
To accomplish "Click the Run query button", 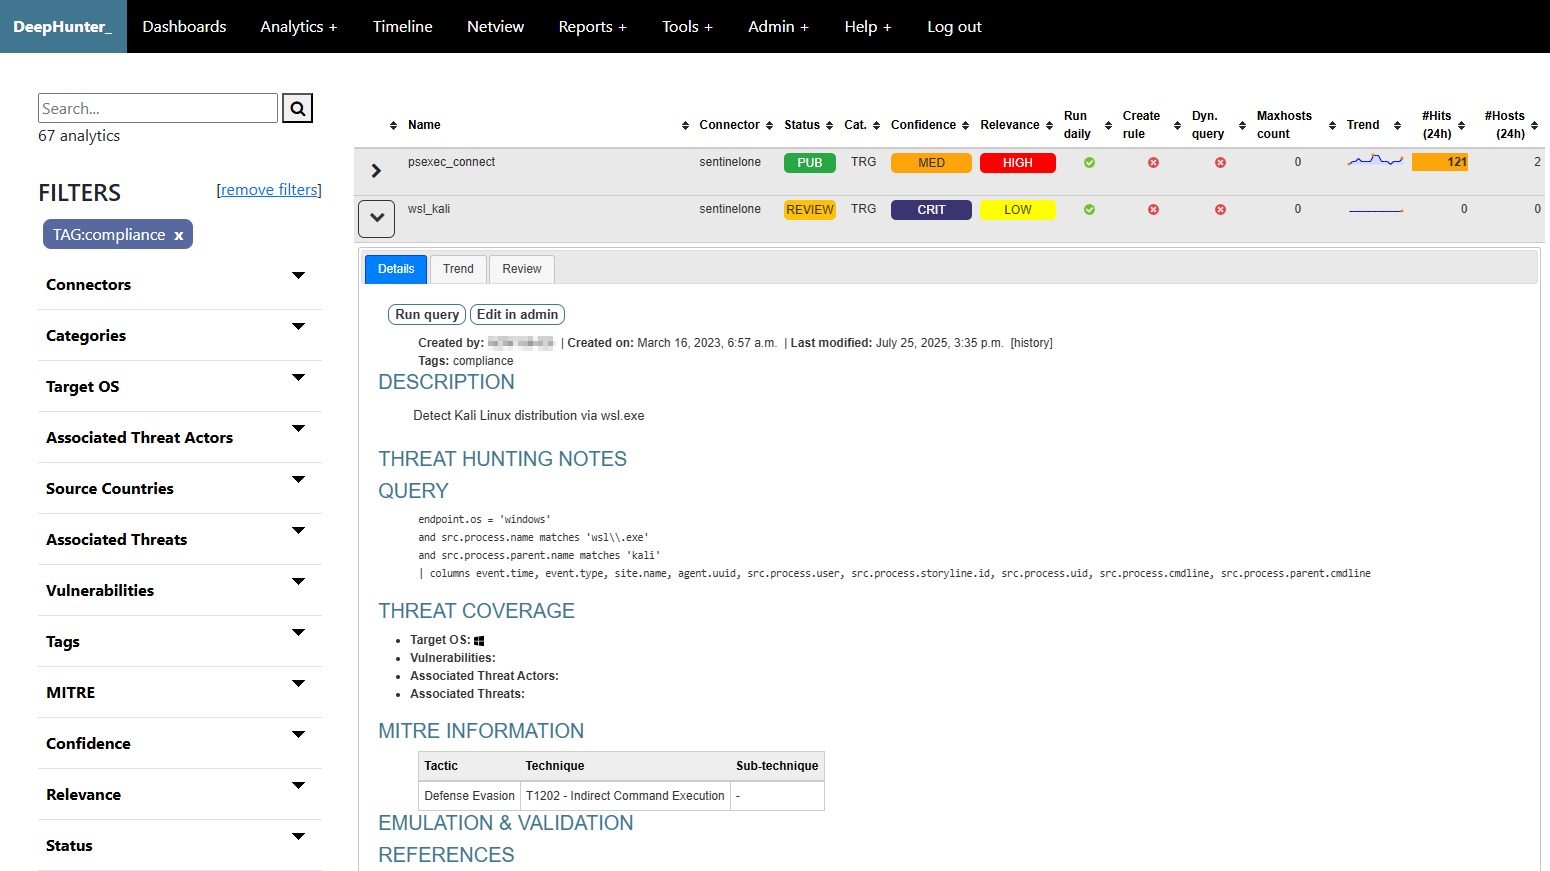I will pyautogui.click(x=427, y=314).
